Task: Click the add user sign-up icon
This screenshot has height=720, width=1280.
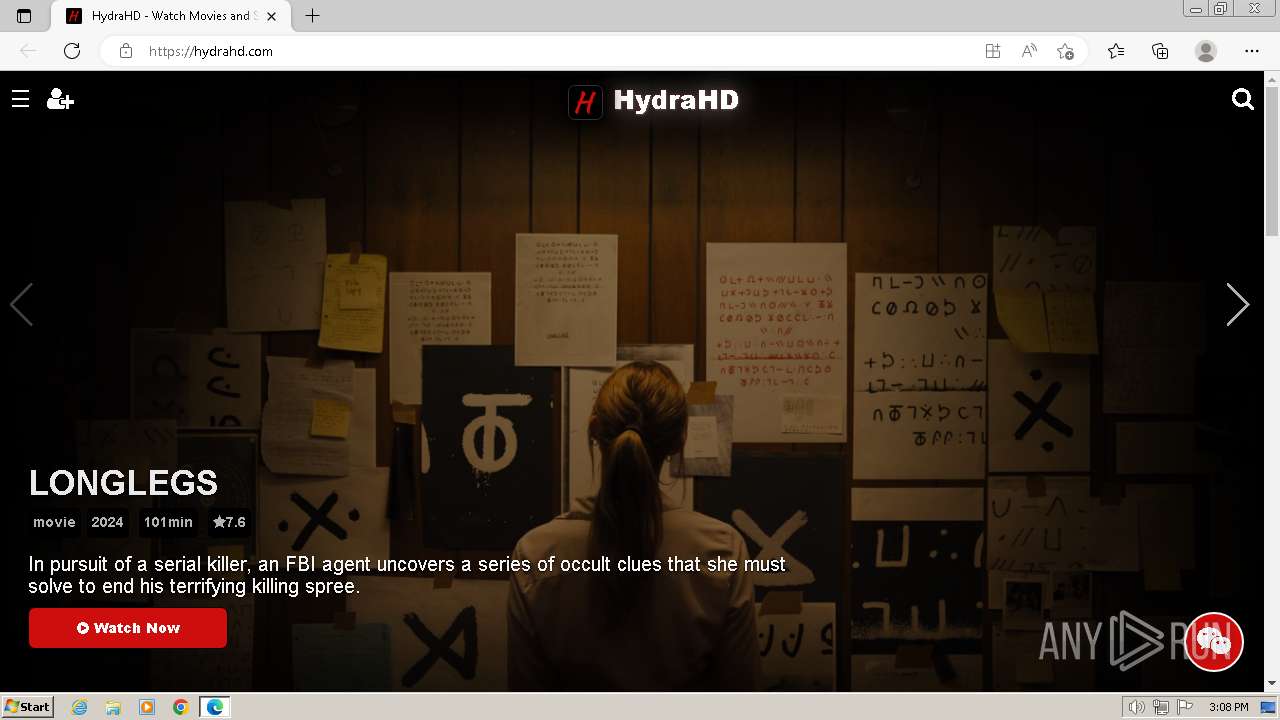Action: point(60,99)
